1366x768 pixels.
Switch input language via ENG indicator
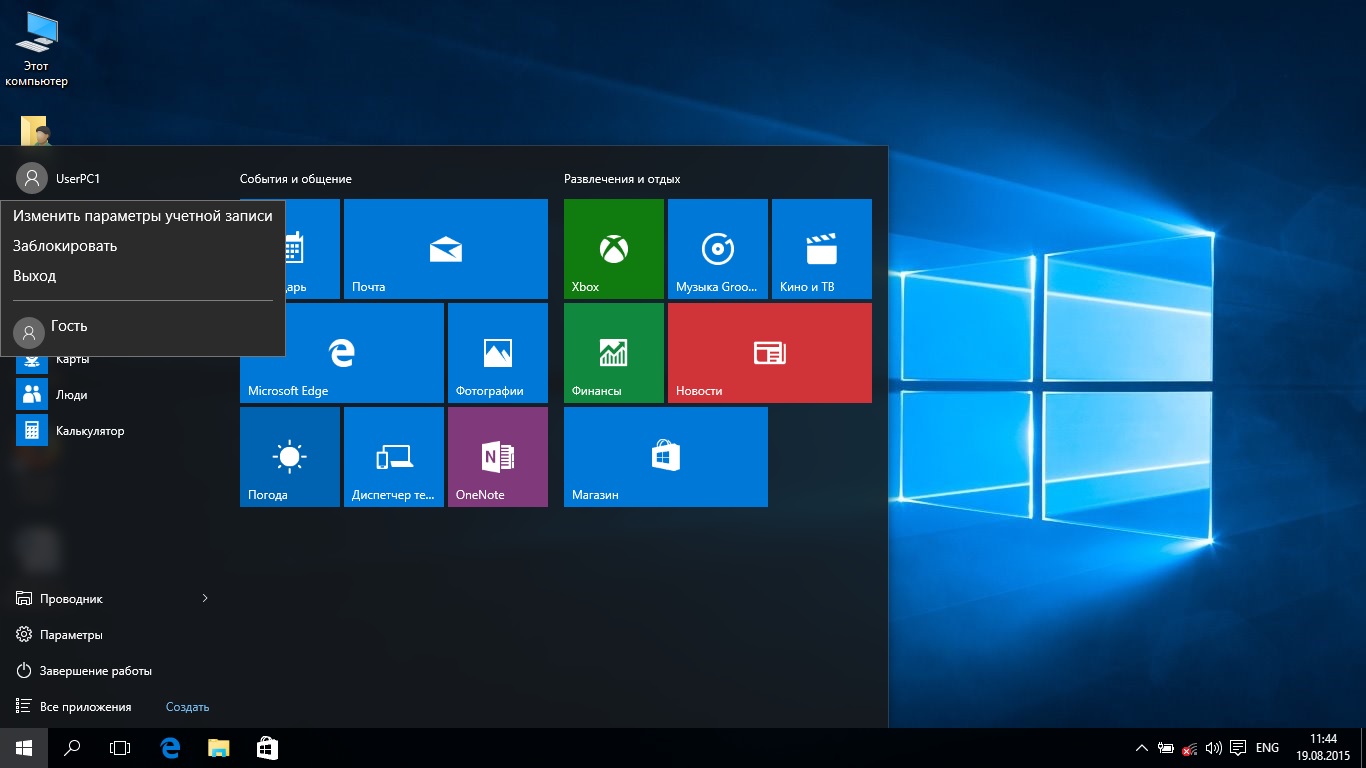1267,748
